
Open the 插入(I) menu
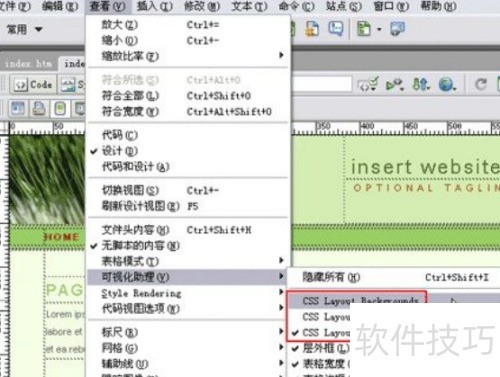coord(154,6)
